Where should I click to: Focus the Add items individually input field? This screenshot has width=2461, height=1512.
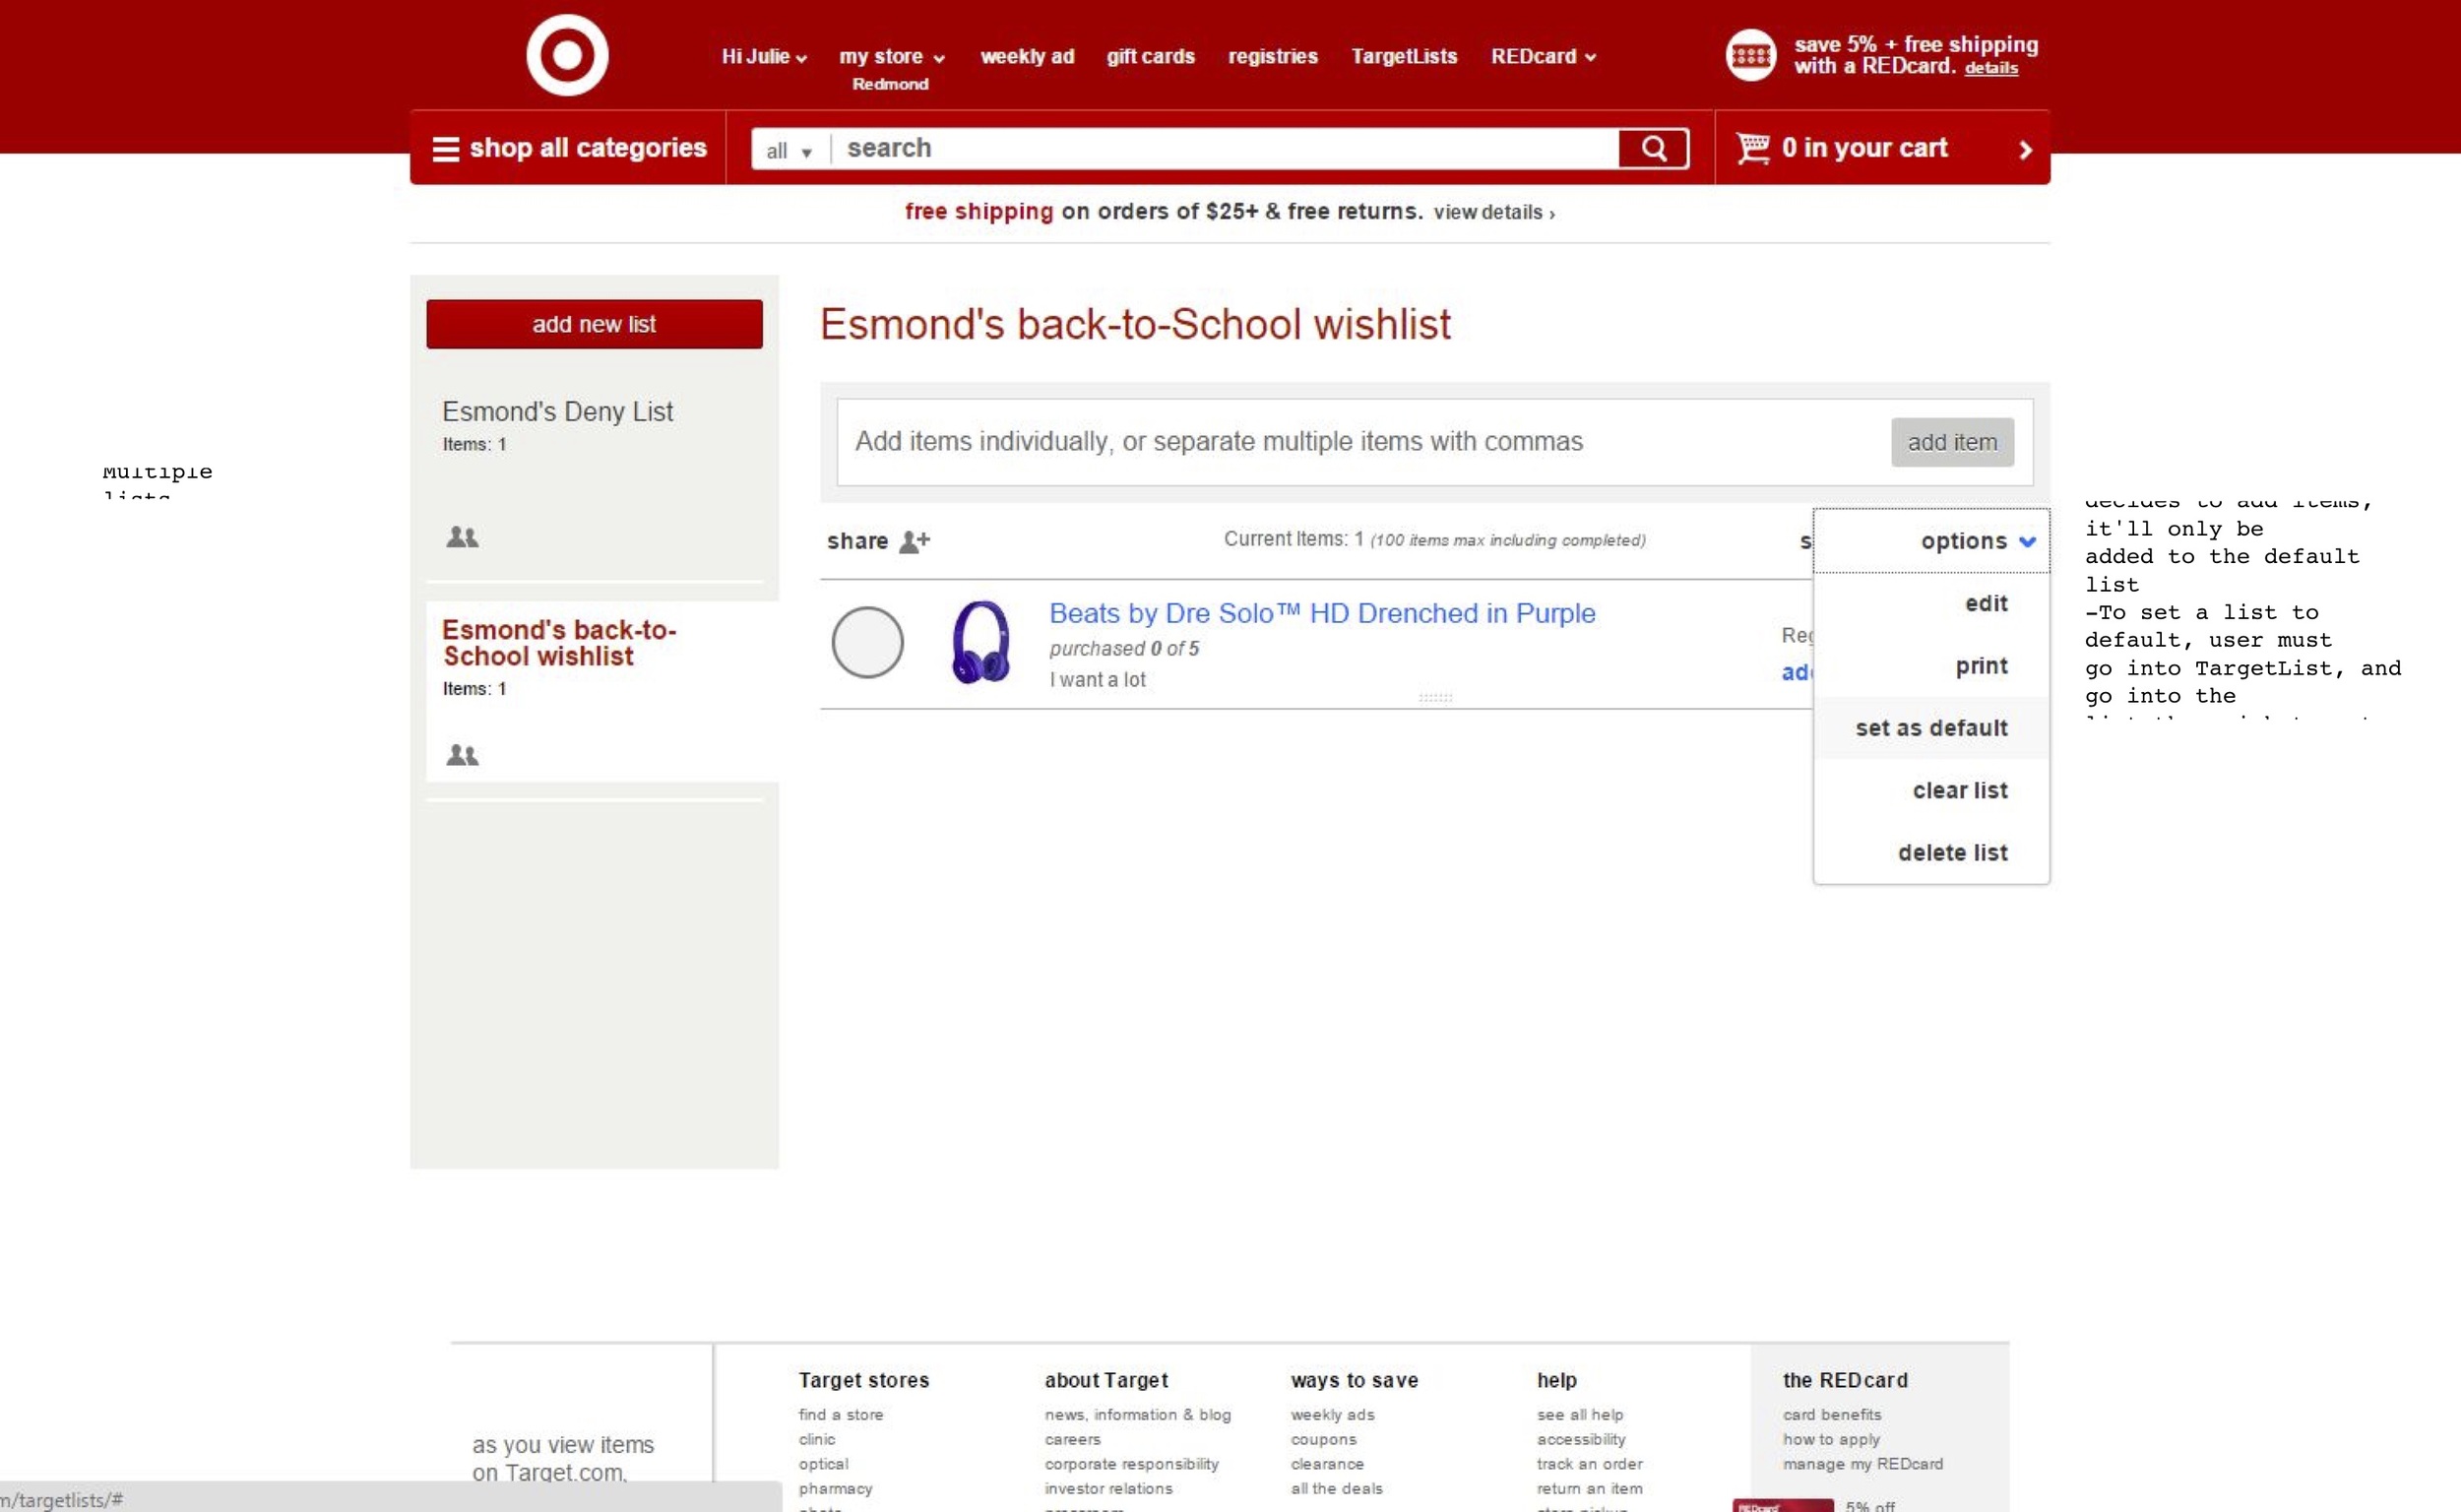pos(1362,442)
